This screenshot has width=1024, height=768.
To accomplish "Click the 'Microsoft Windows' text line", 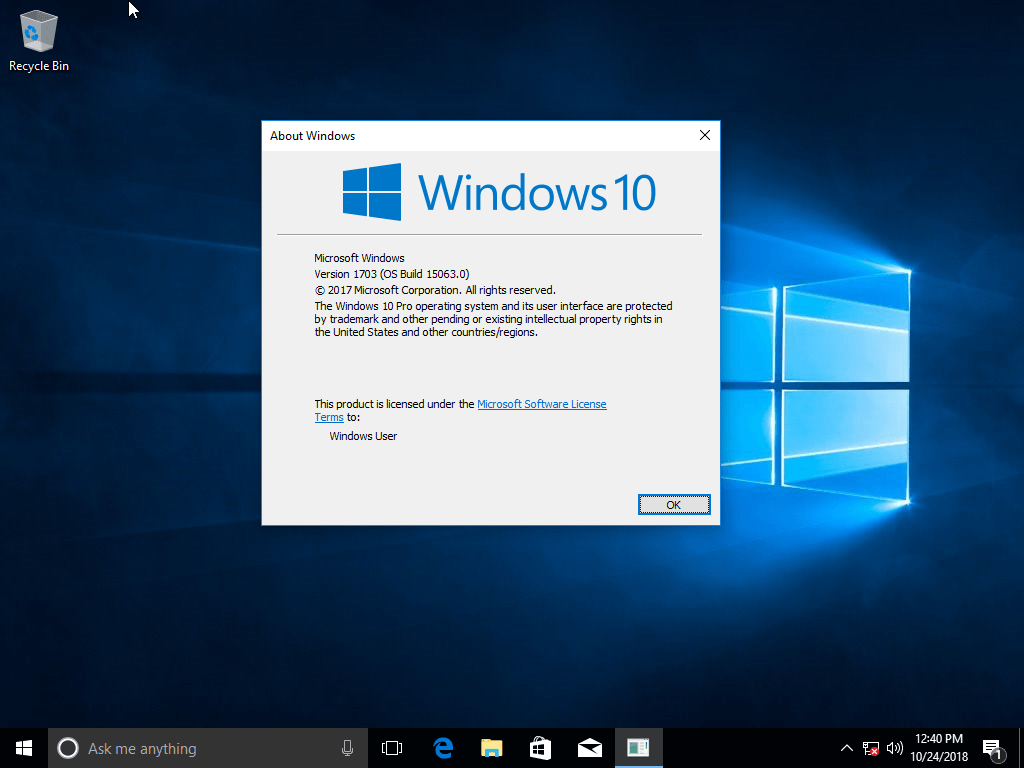I will [x=359, y=258].
